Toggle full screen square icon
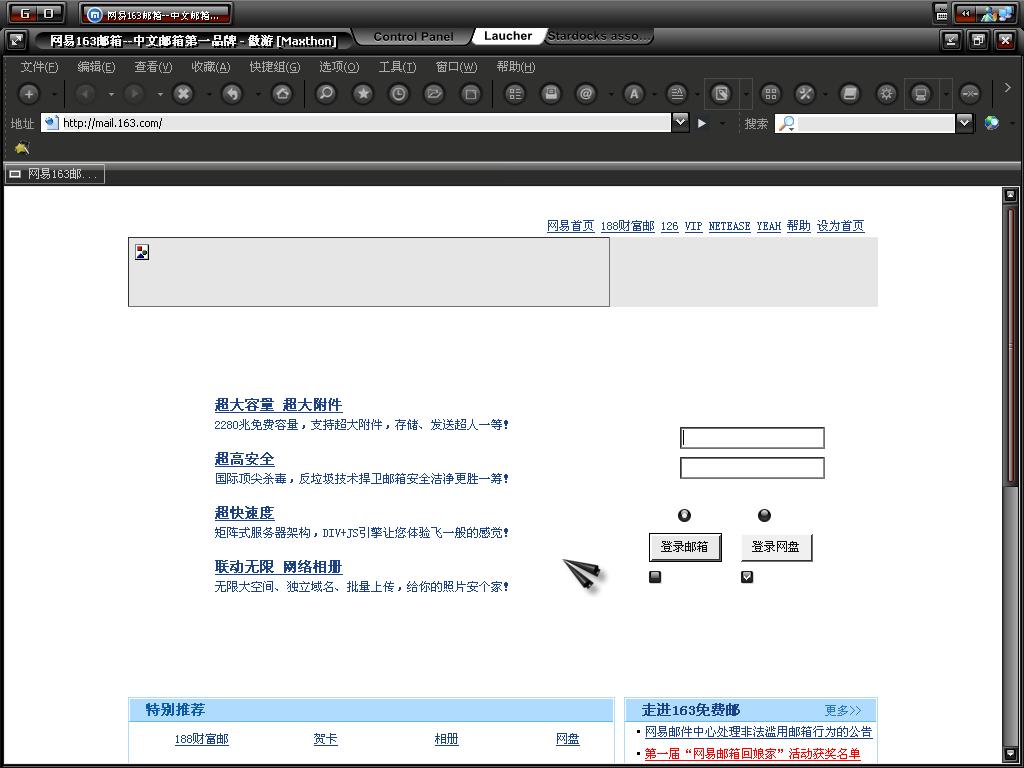The width and height of the screenshot is (1024, 768). [470, 94]
